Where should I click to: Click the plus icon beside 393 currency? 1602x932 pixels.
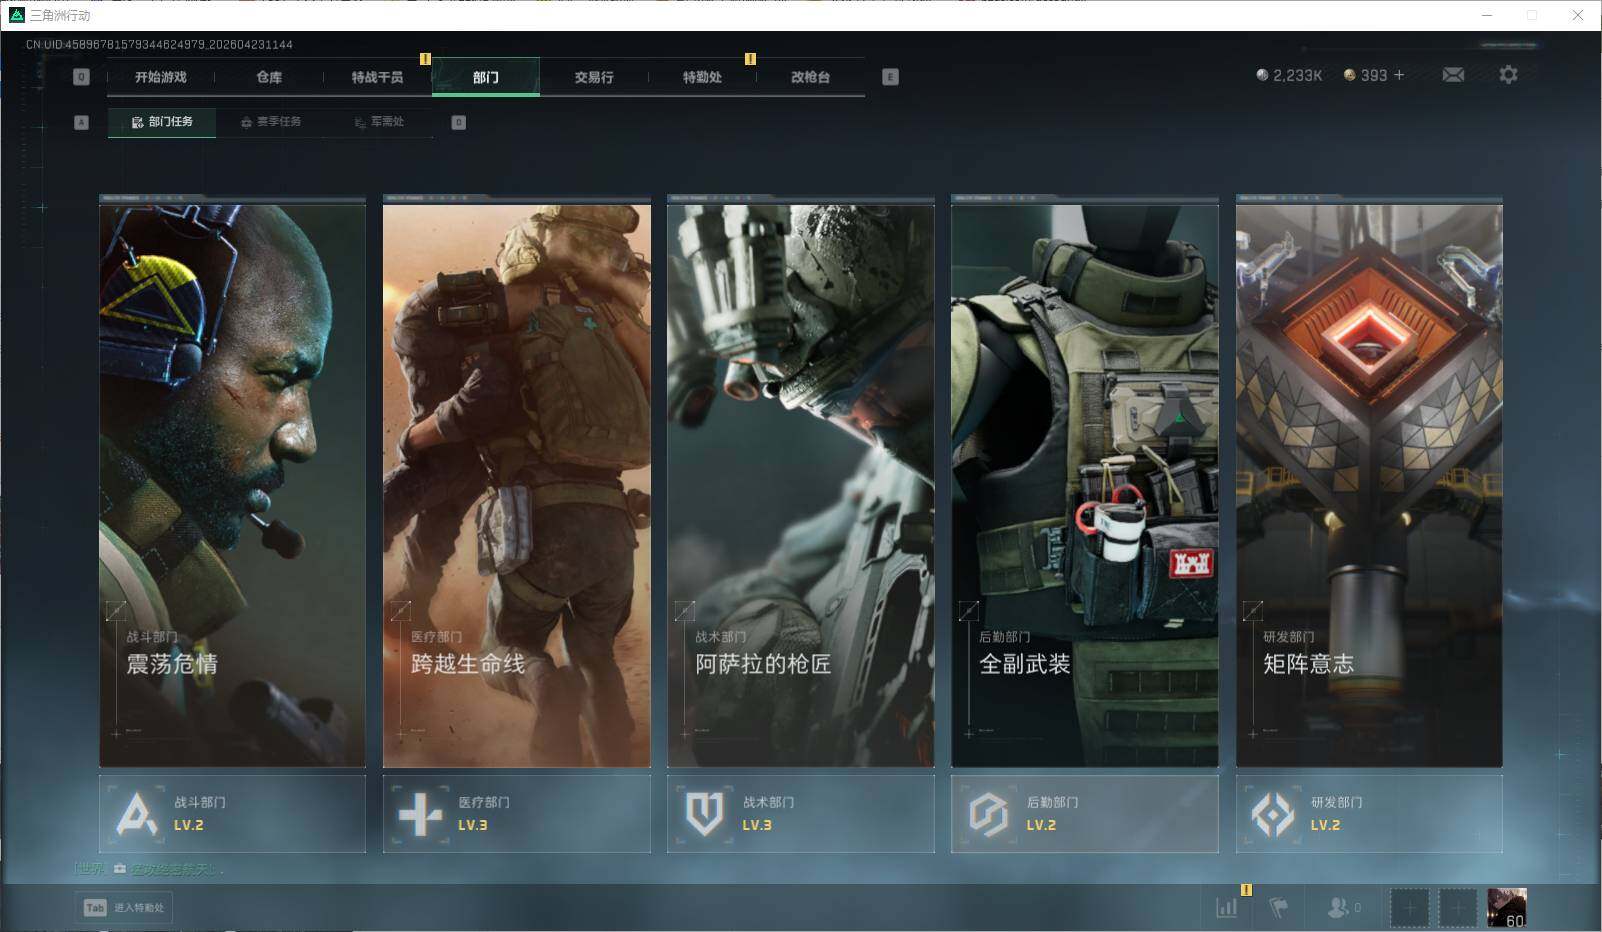pos(1398,75)
